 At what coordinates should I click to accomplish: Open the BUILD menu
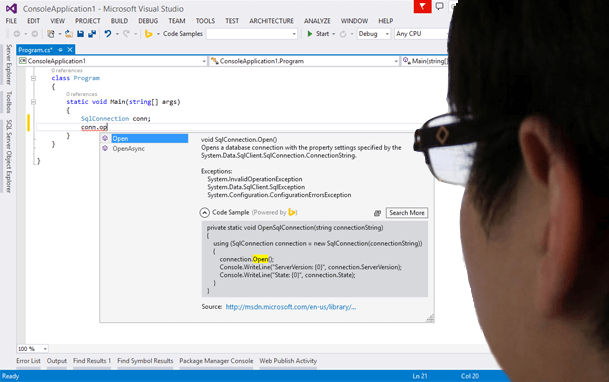119,21
